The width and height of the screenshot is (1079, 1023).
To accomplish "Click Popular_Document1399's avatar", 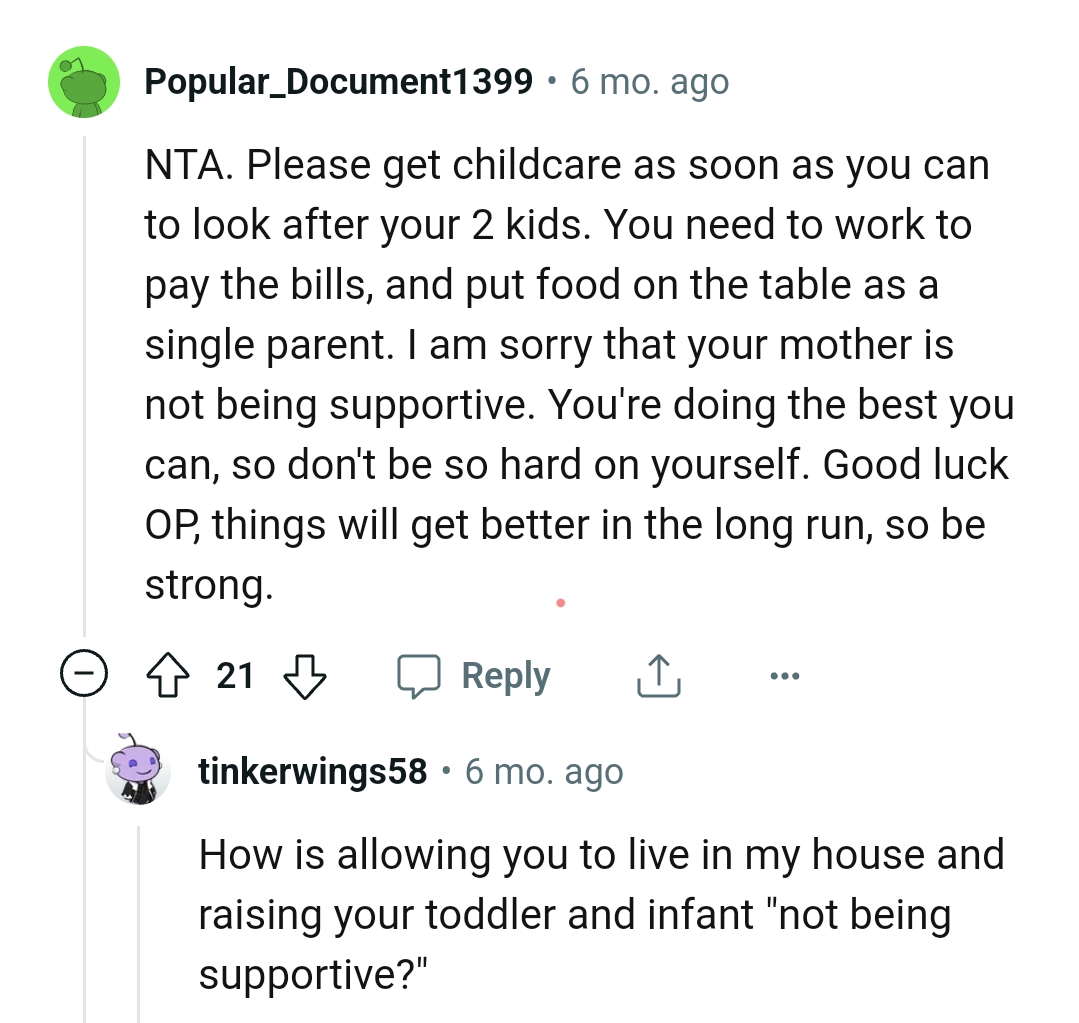I will coord(85,82).
